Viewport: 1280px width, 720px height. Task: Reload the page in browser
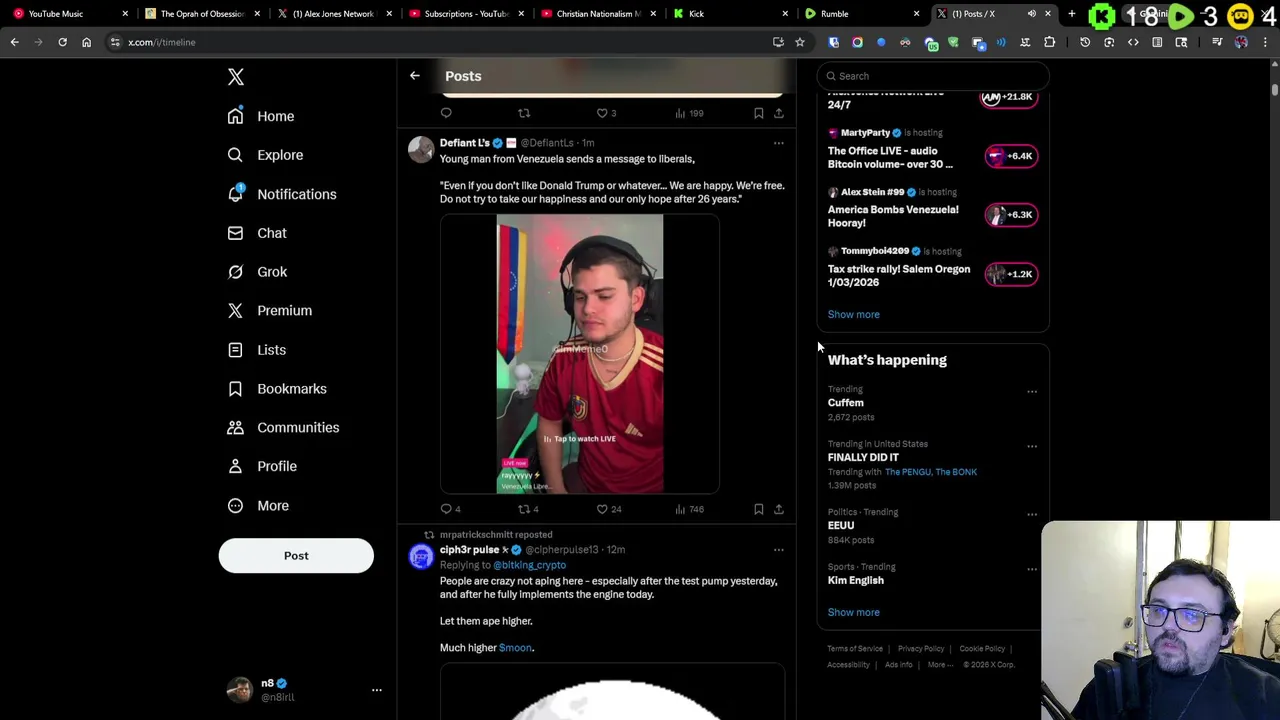[62, 42]
